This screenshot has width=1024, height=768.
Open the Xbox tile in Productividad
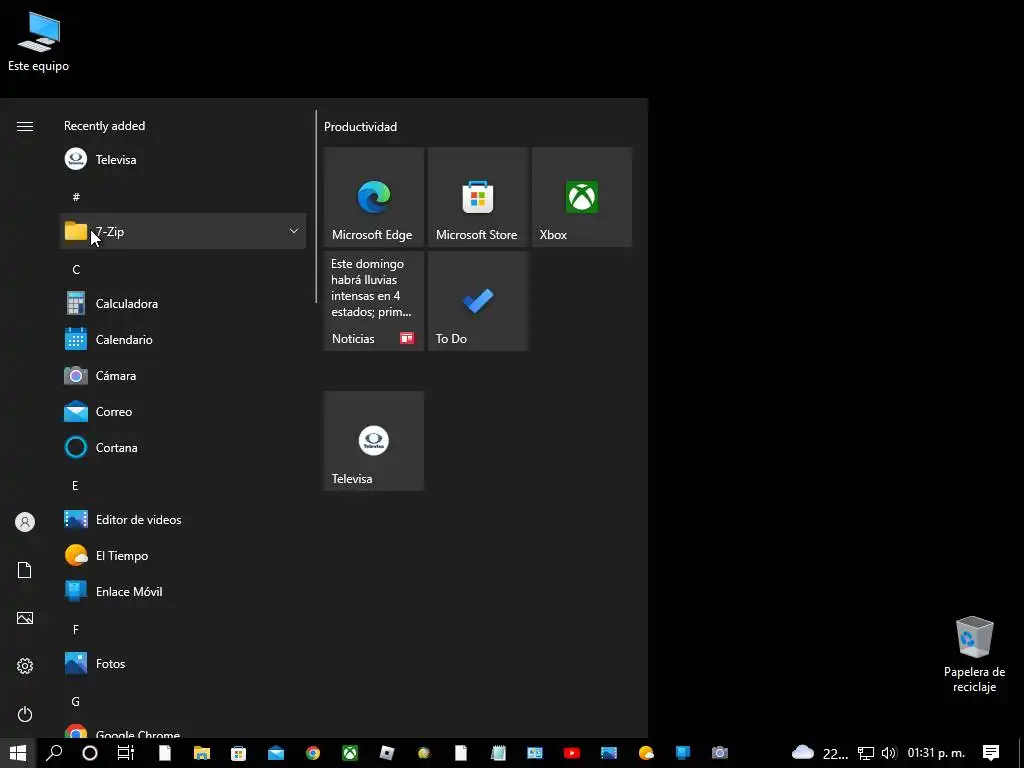tap(582, 197)
